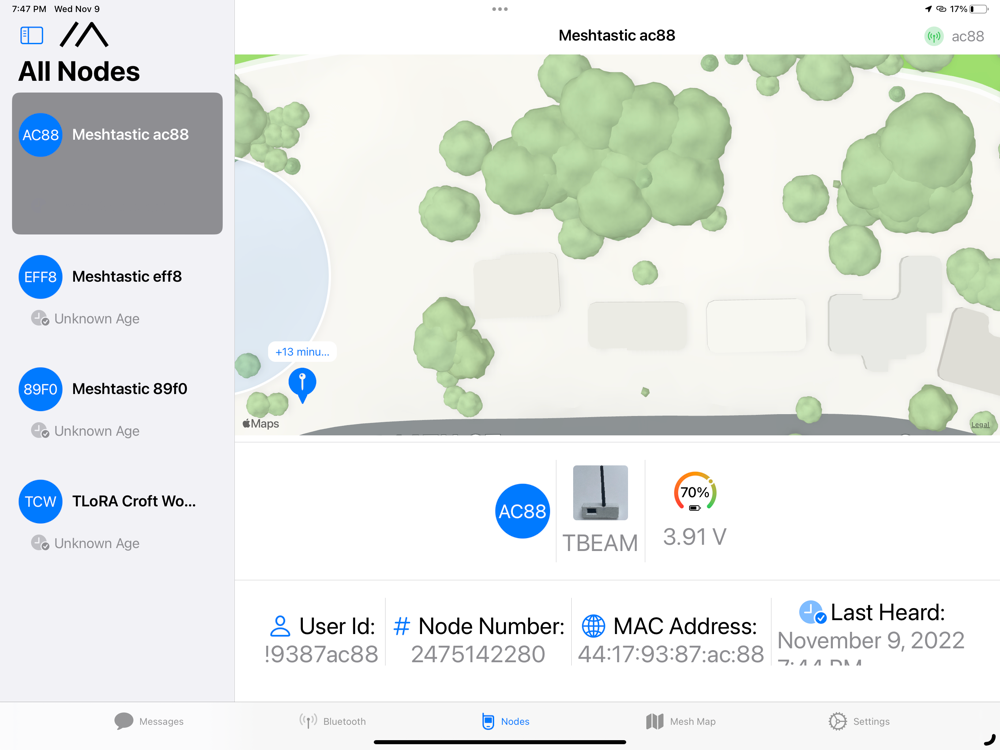Click the ac88 connection label at top right
This screenshot has width=1000, height=750.
[967, 36]
